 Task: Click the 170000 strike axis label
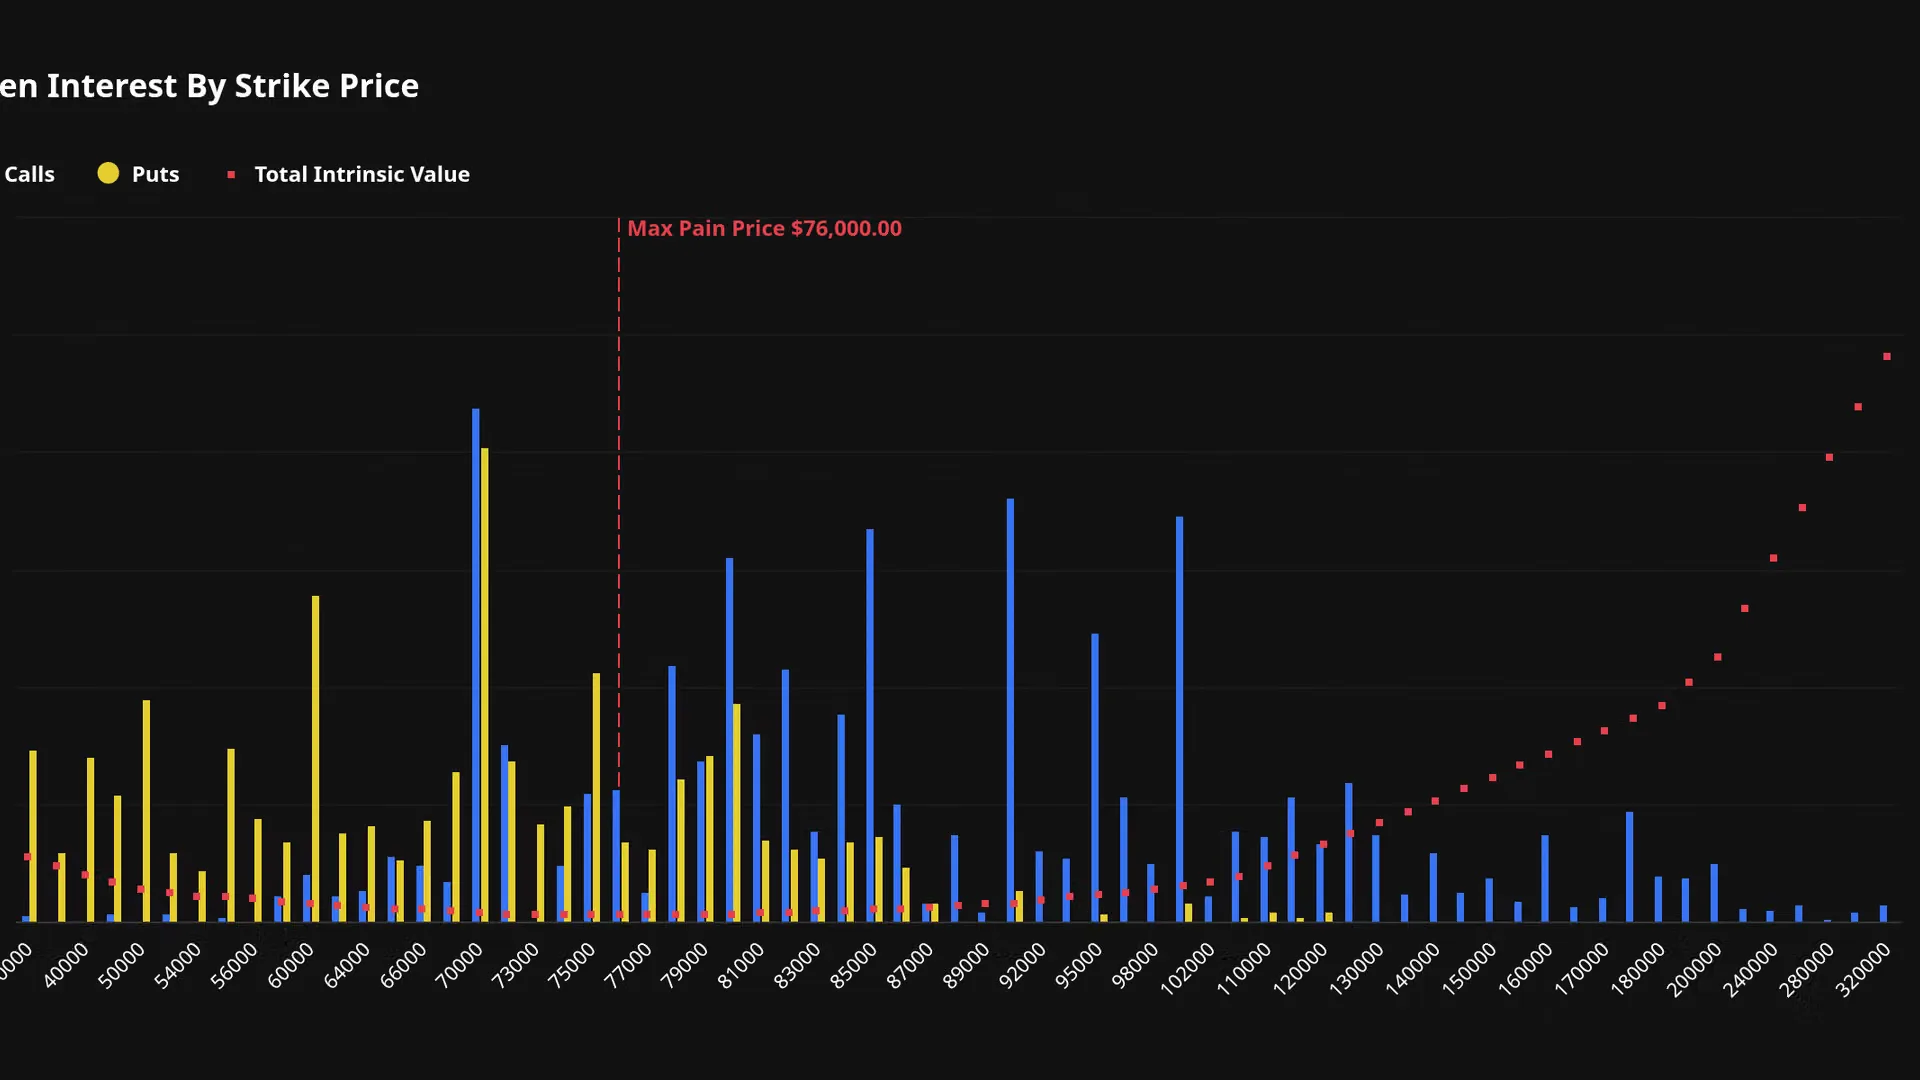1583,969
